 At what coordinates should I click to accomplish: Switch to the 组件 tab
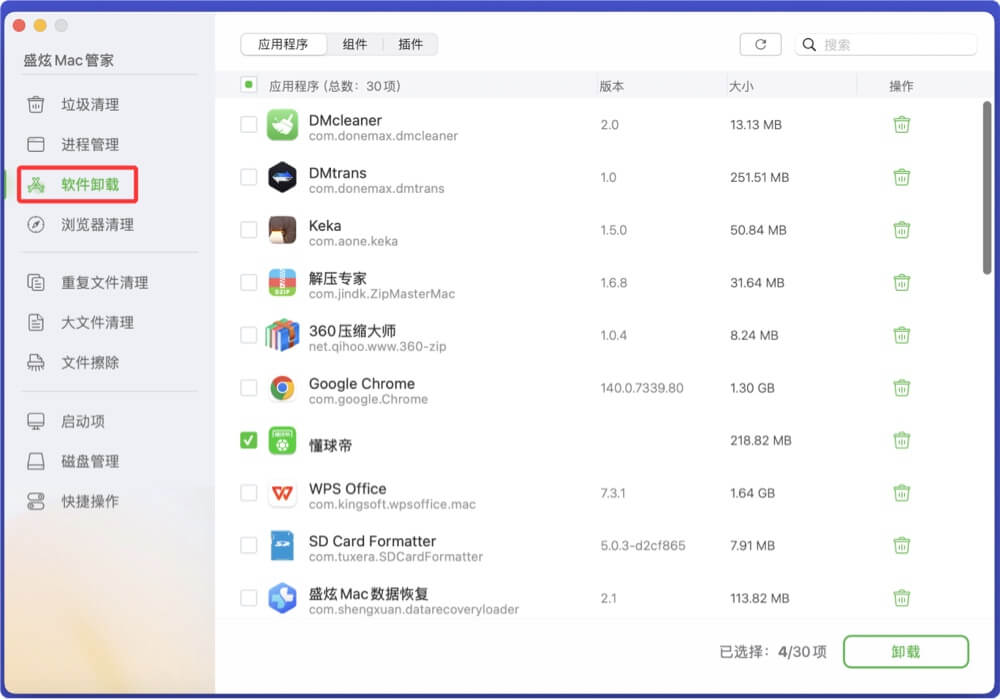coord(356,44)
